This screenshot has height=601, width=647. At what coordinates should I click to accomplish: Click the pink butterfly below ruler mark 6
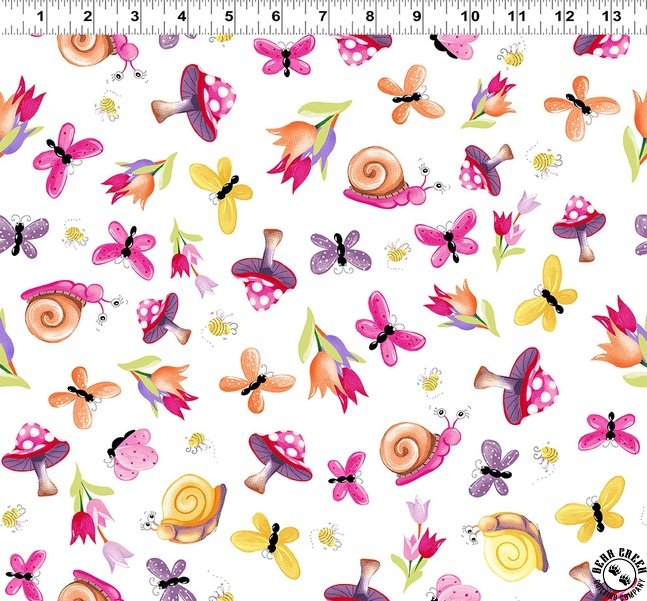284,56
